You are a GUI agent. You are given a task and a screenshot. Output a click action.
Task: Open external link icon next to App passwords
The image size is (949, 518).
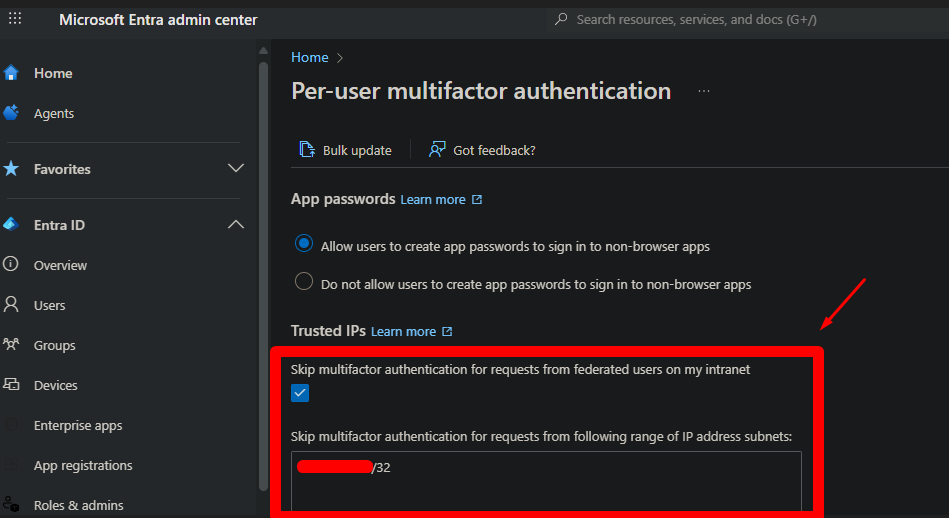point(477,199)
